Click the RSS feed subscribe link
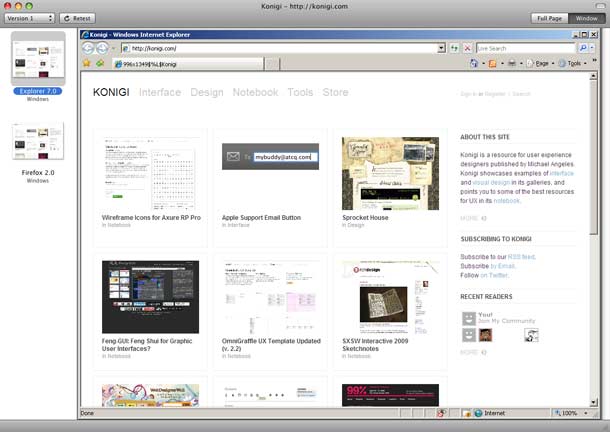Screen dimensions: 610x432 pyautogui.click(x=521, y=257)
